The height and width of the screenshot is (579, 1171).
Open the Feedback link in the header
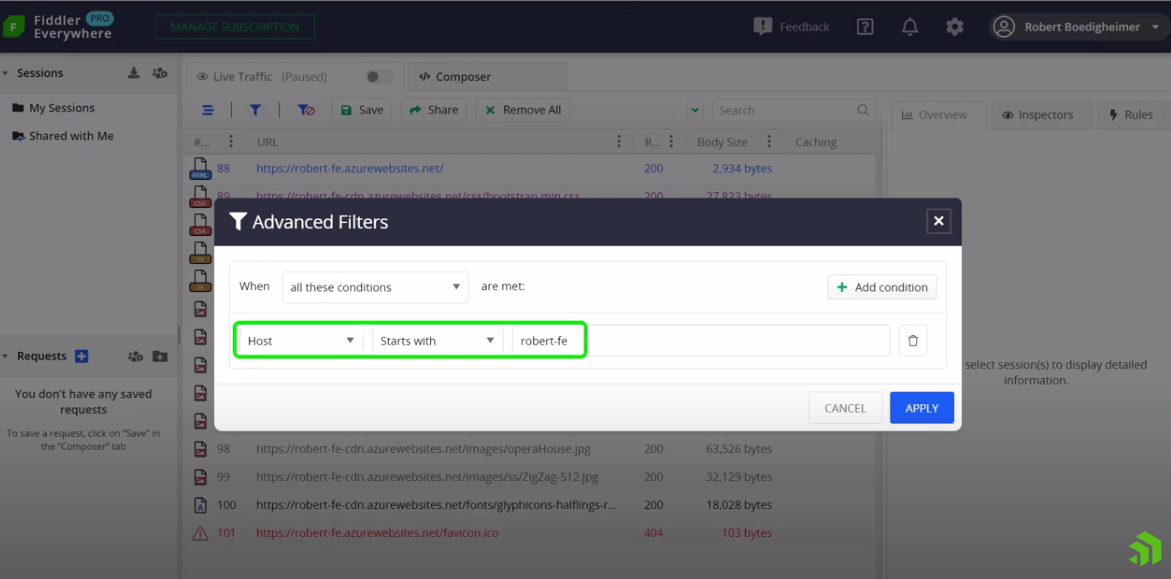792,27
